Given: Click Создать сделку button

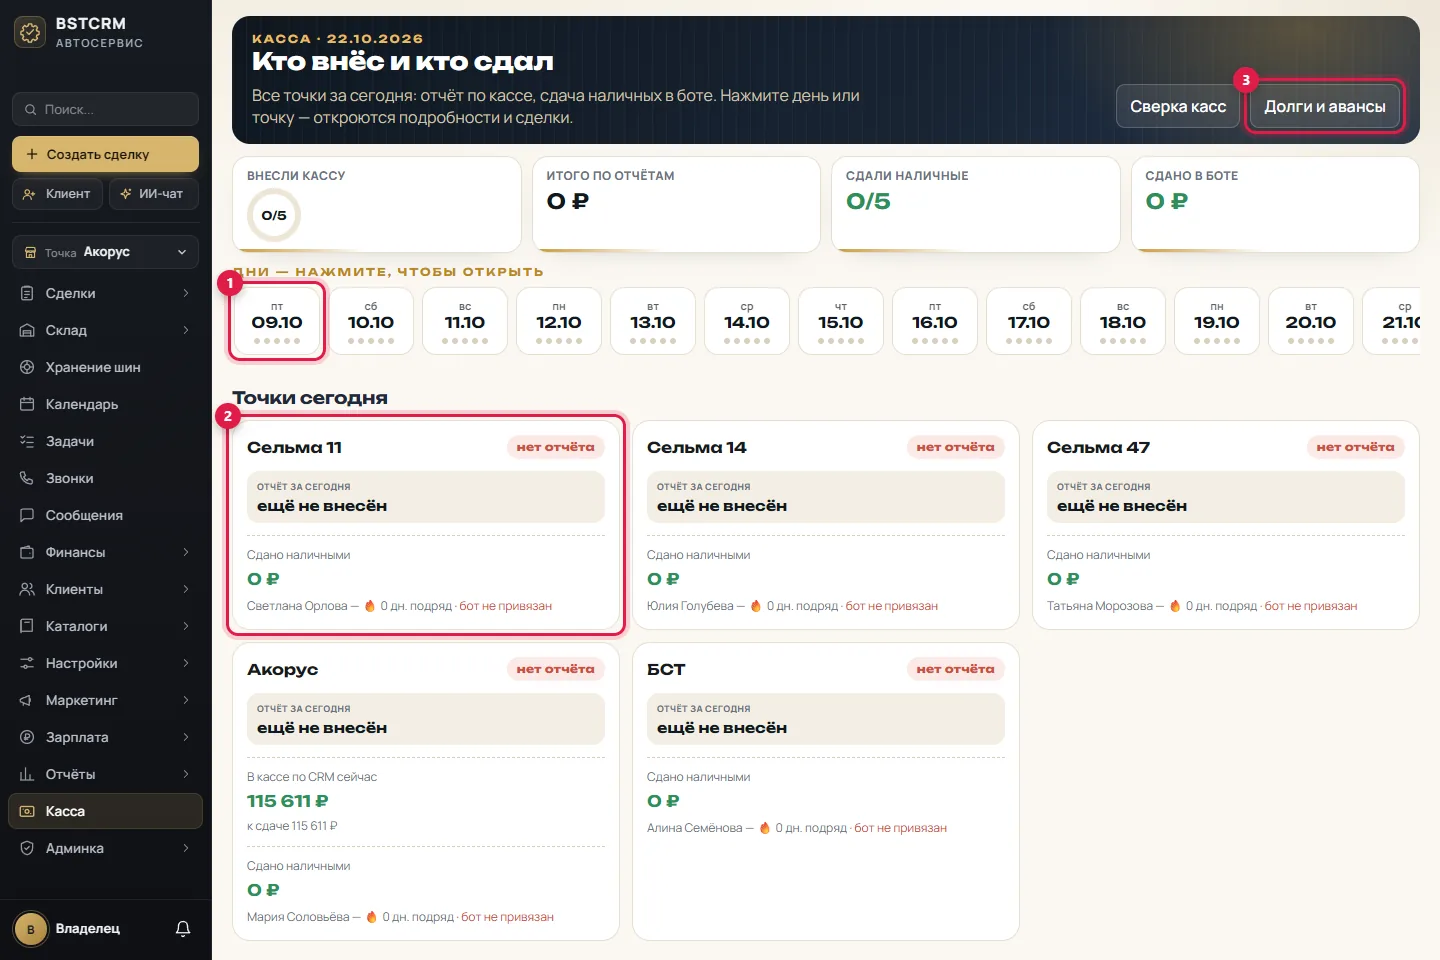Looking at the screenshot, I should 105,154.
